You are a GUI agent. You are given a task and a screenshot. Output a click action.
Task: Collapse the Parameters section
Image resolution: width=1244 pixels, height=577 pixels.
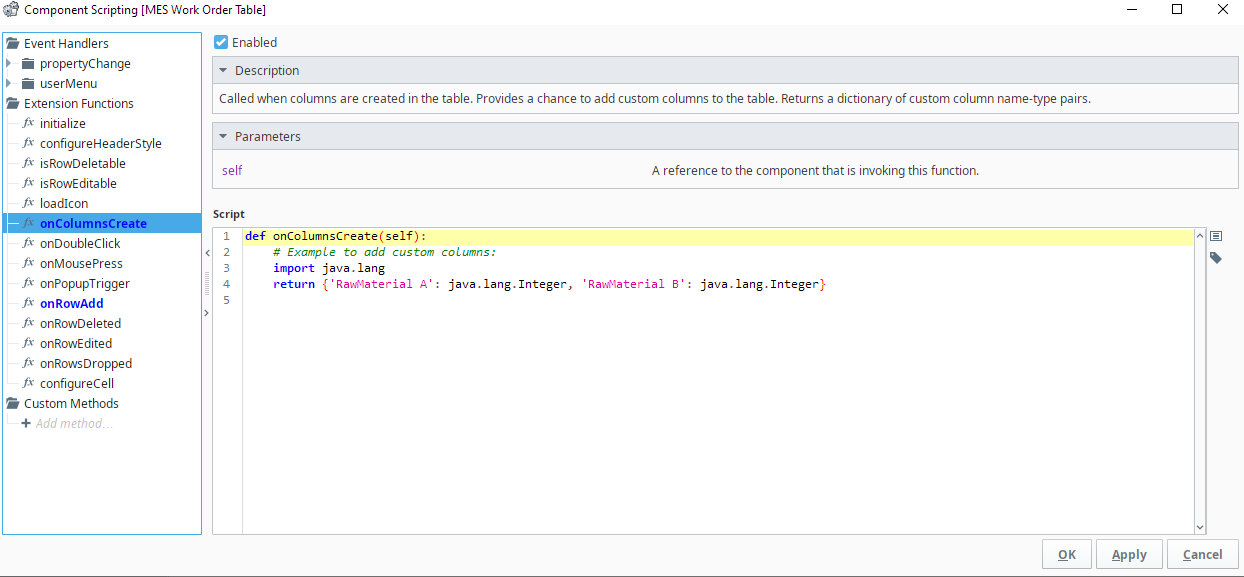(223, 137)
